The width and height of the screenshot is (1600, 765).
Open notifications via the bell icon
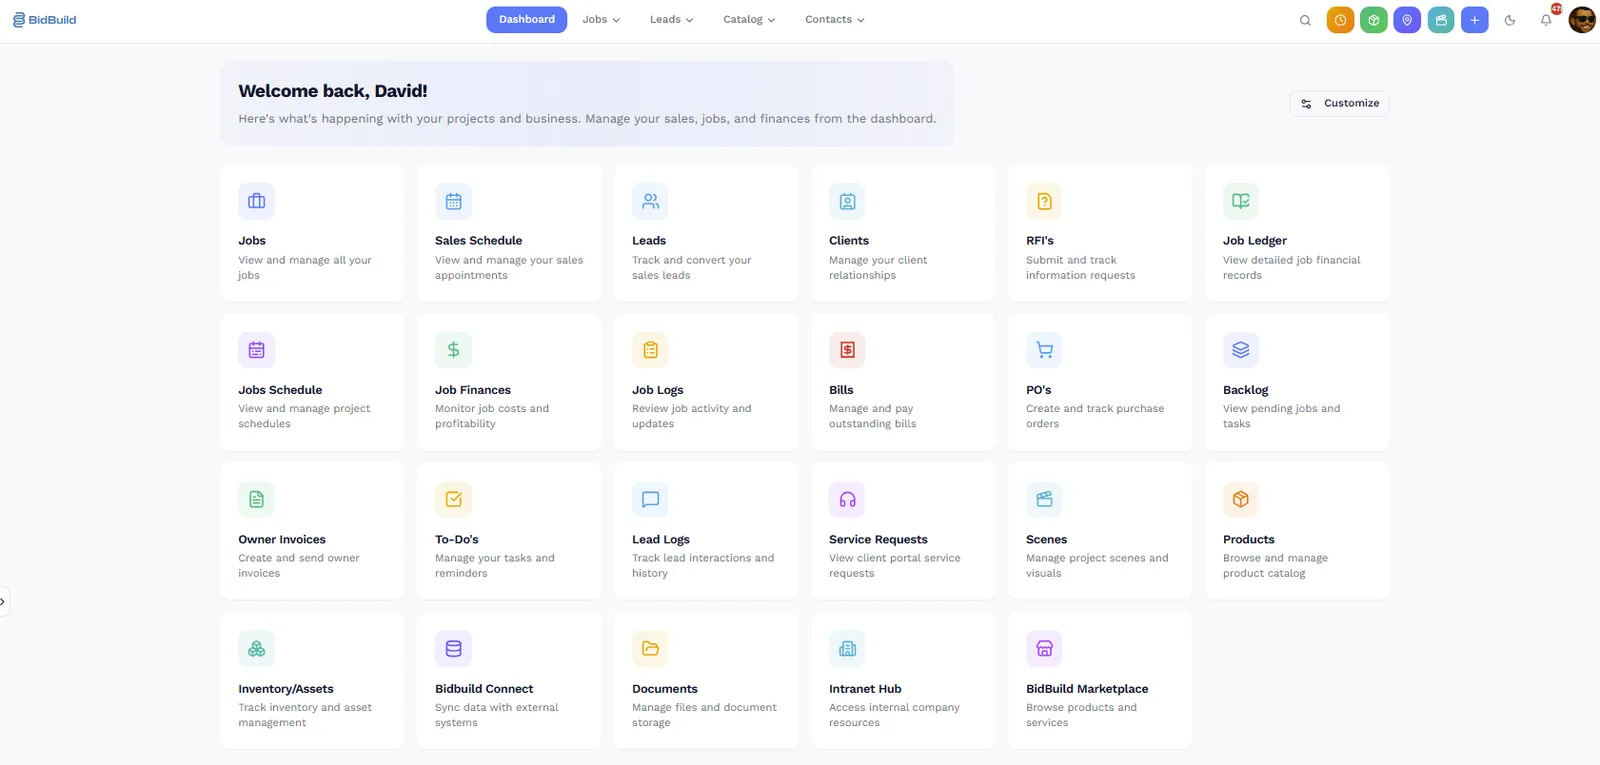point(1546,20)
